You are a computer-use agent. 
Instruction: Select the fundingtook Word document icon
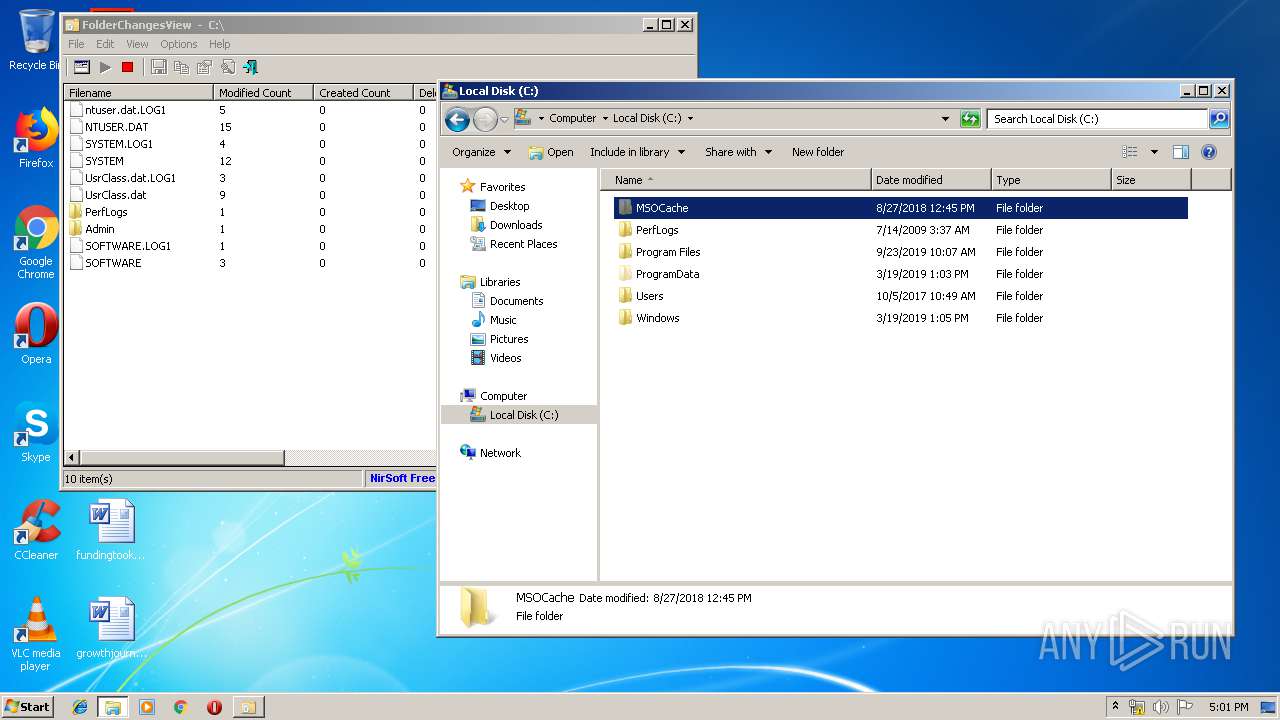tap(110, 530)
